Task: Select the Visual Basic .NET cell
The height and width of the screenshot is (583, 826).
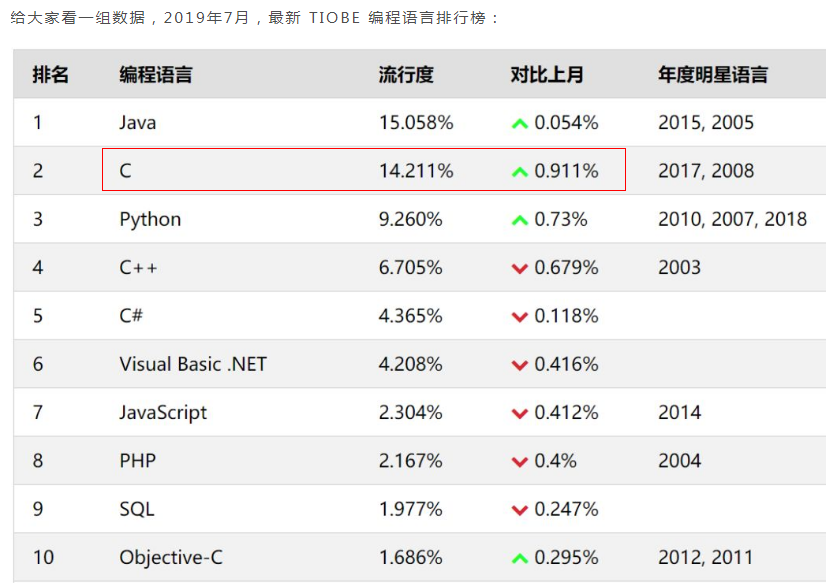Action: pyautogui.click(x=193, y=364)
